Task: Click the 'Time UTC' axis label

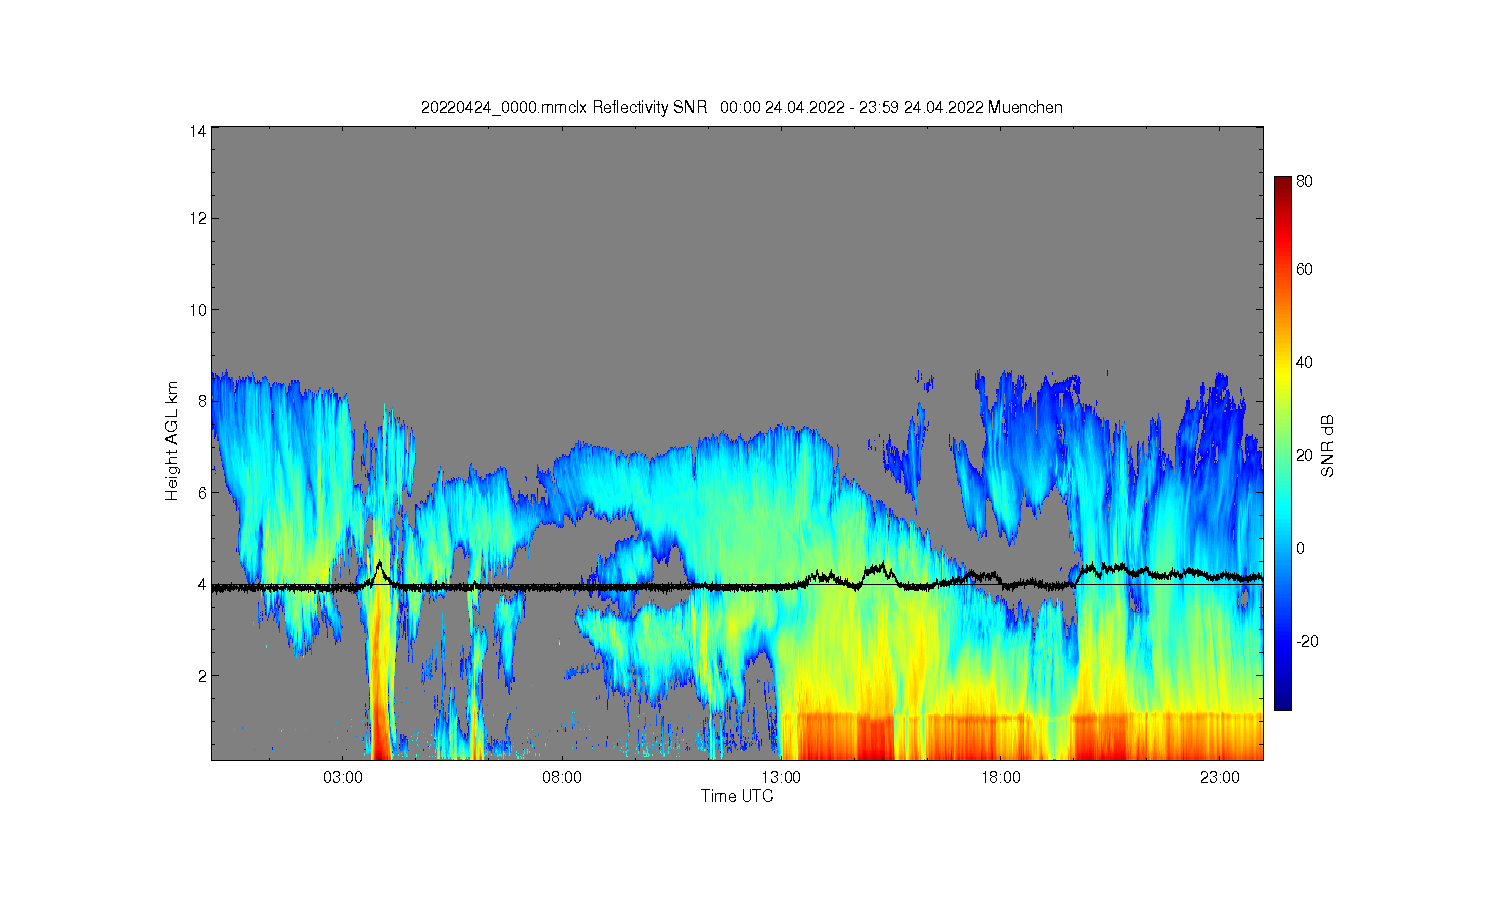Action: 737,796
